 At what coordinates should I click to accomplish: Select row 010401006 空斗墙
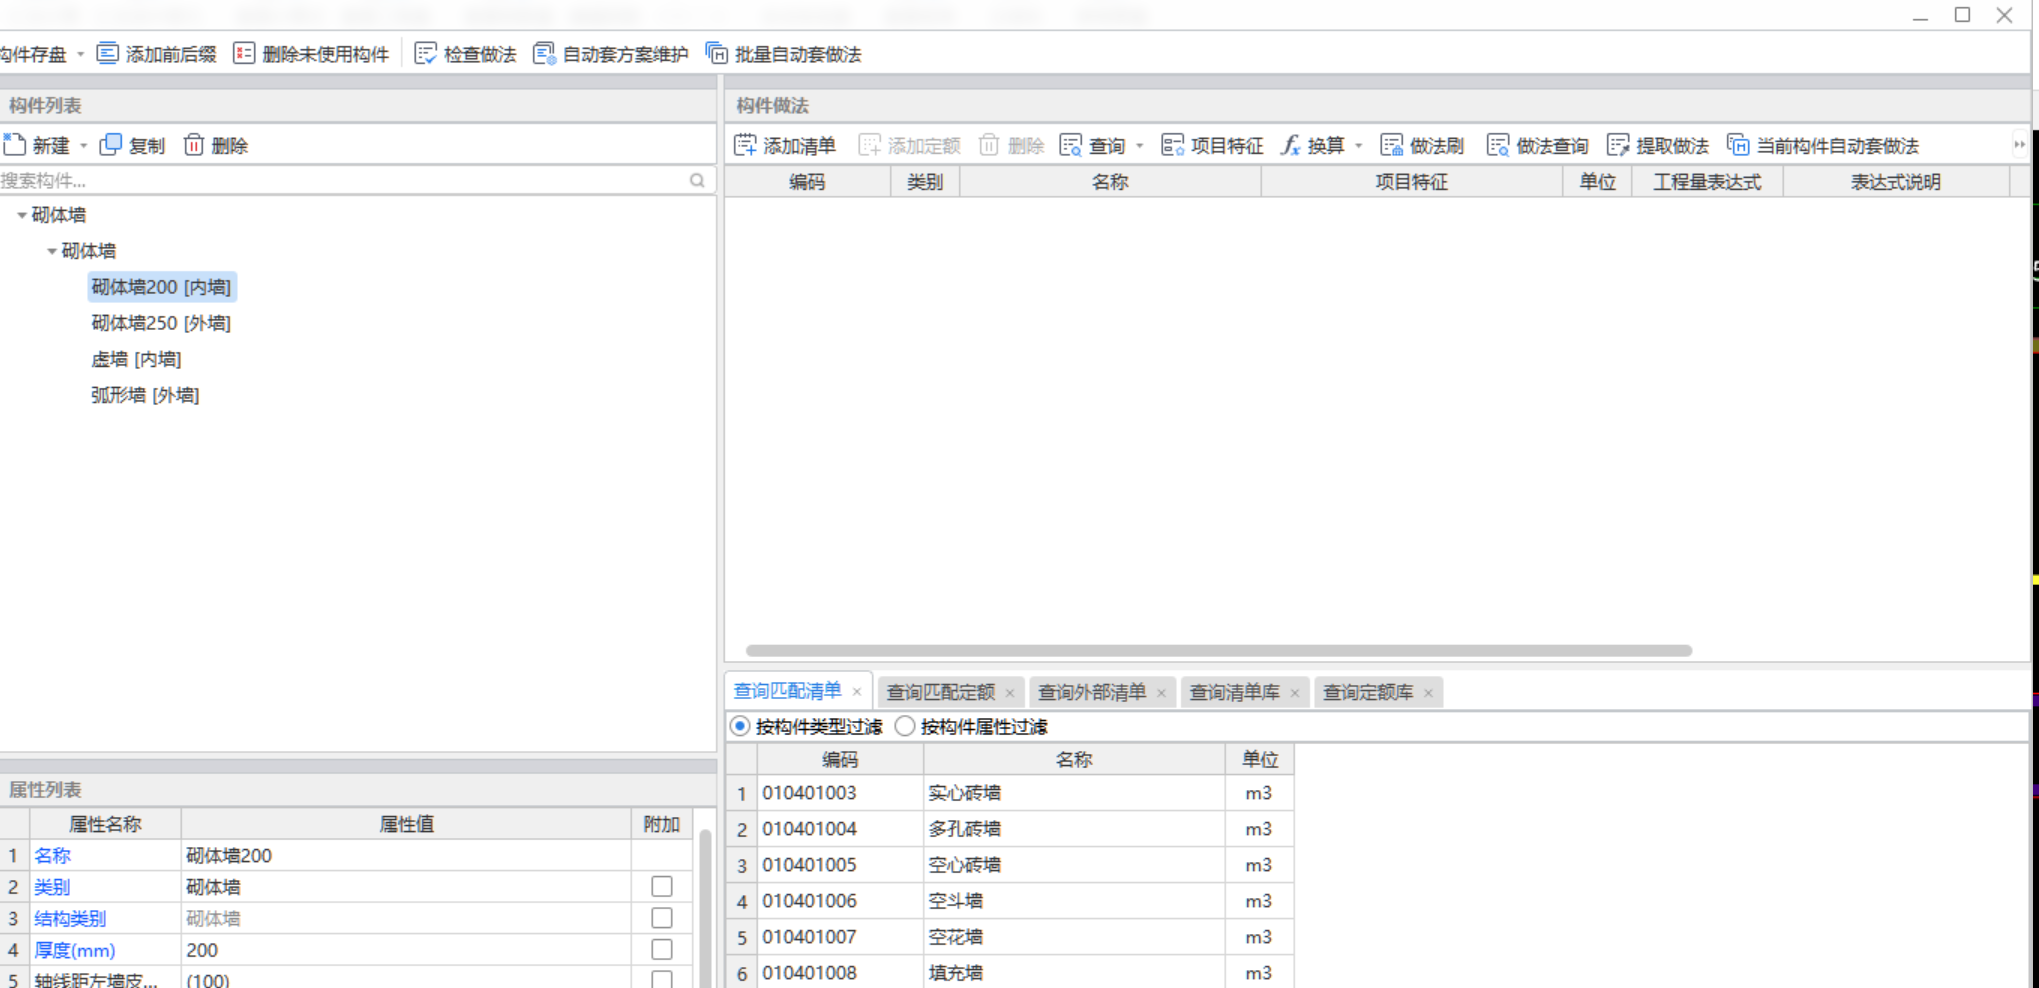pyautogui.click(x=1010, y=901)
